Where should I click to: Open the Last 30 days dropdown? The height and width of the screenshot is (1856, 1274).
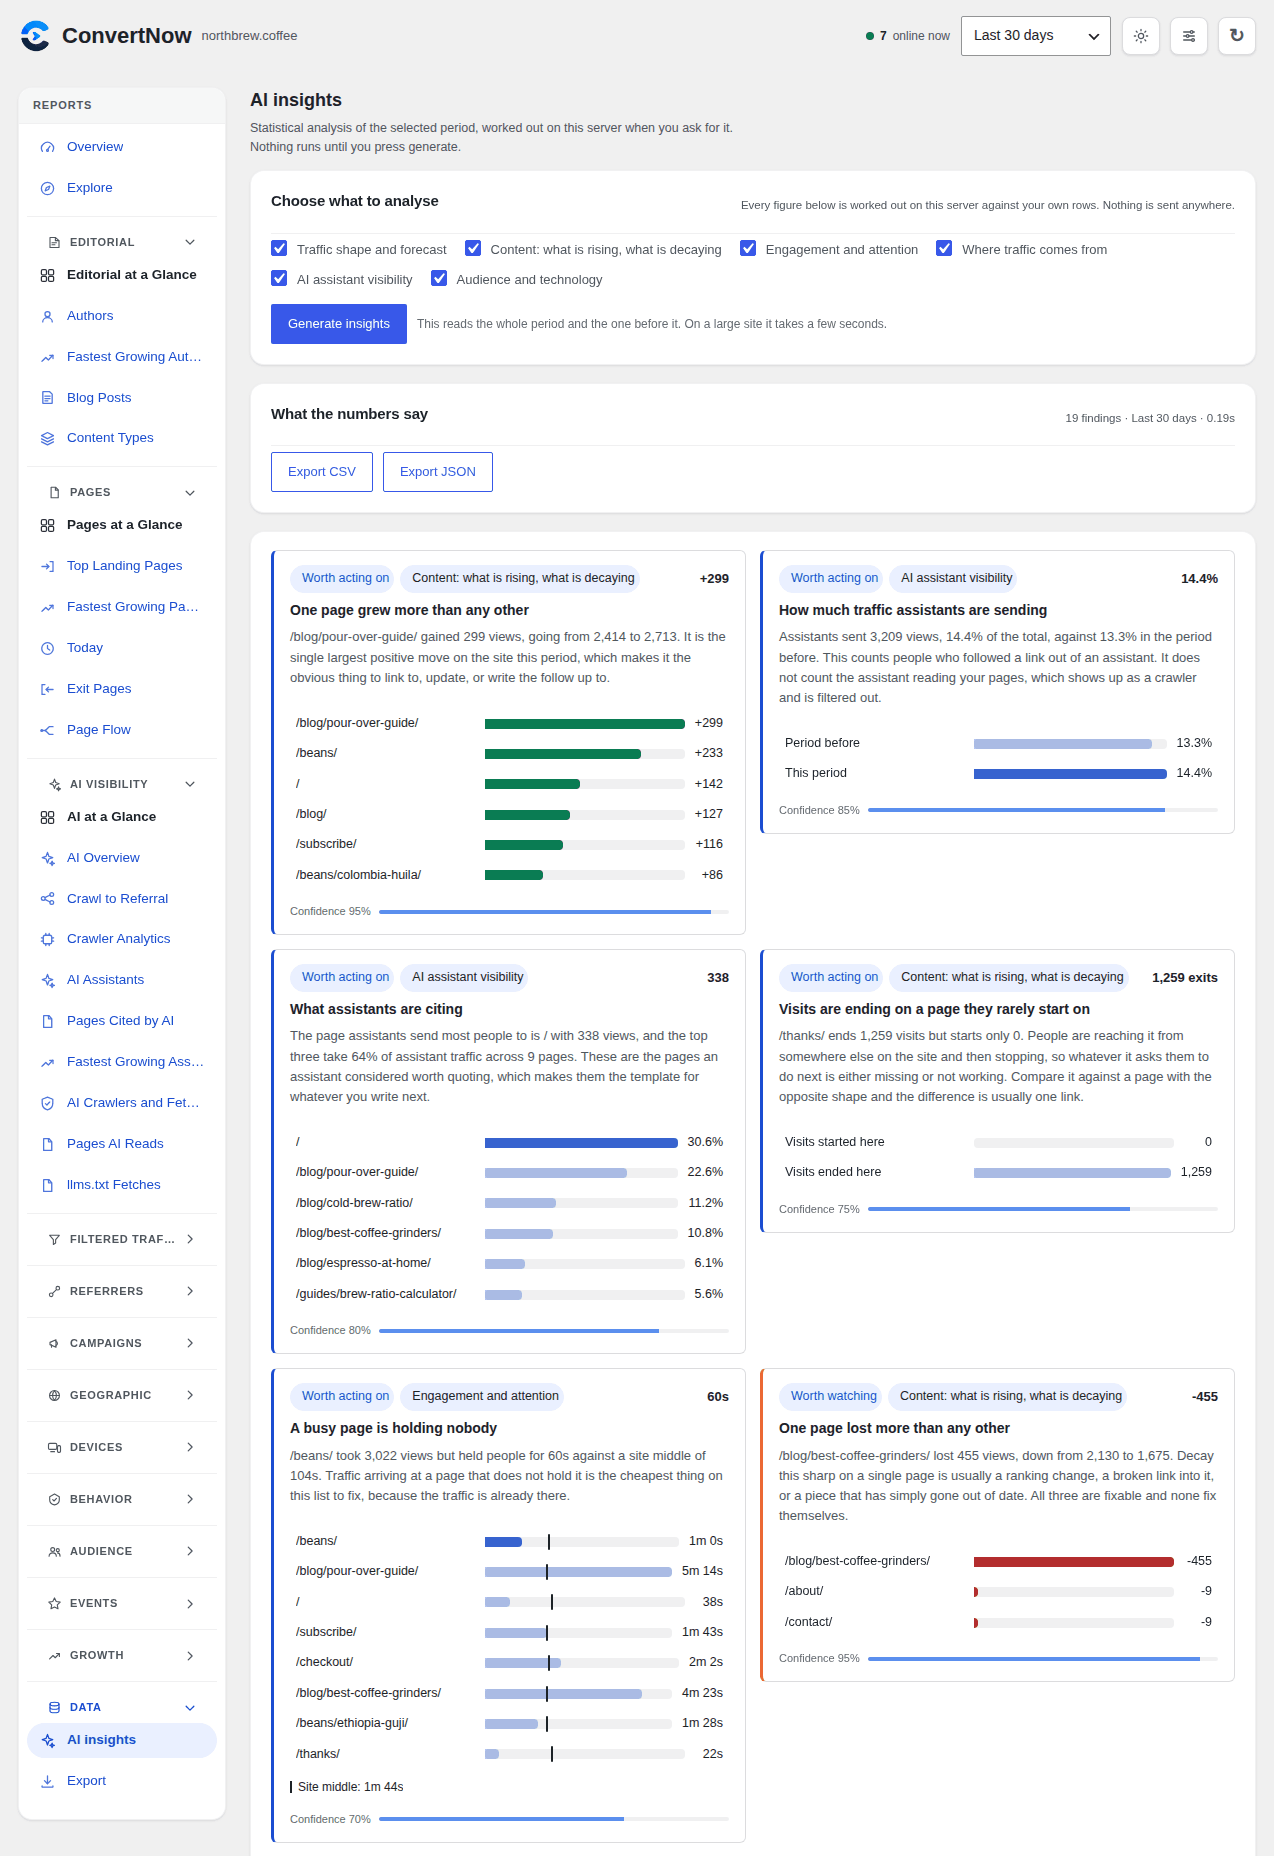click(1035, 36)
